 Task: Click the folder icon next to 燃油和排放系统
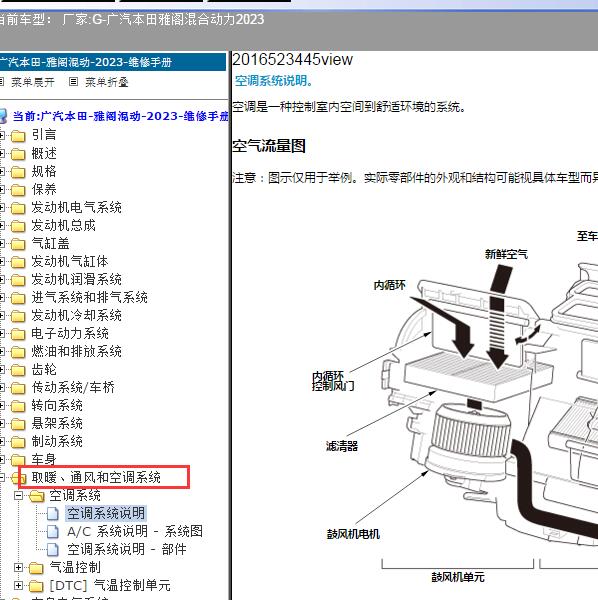coord(18,352)
